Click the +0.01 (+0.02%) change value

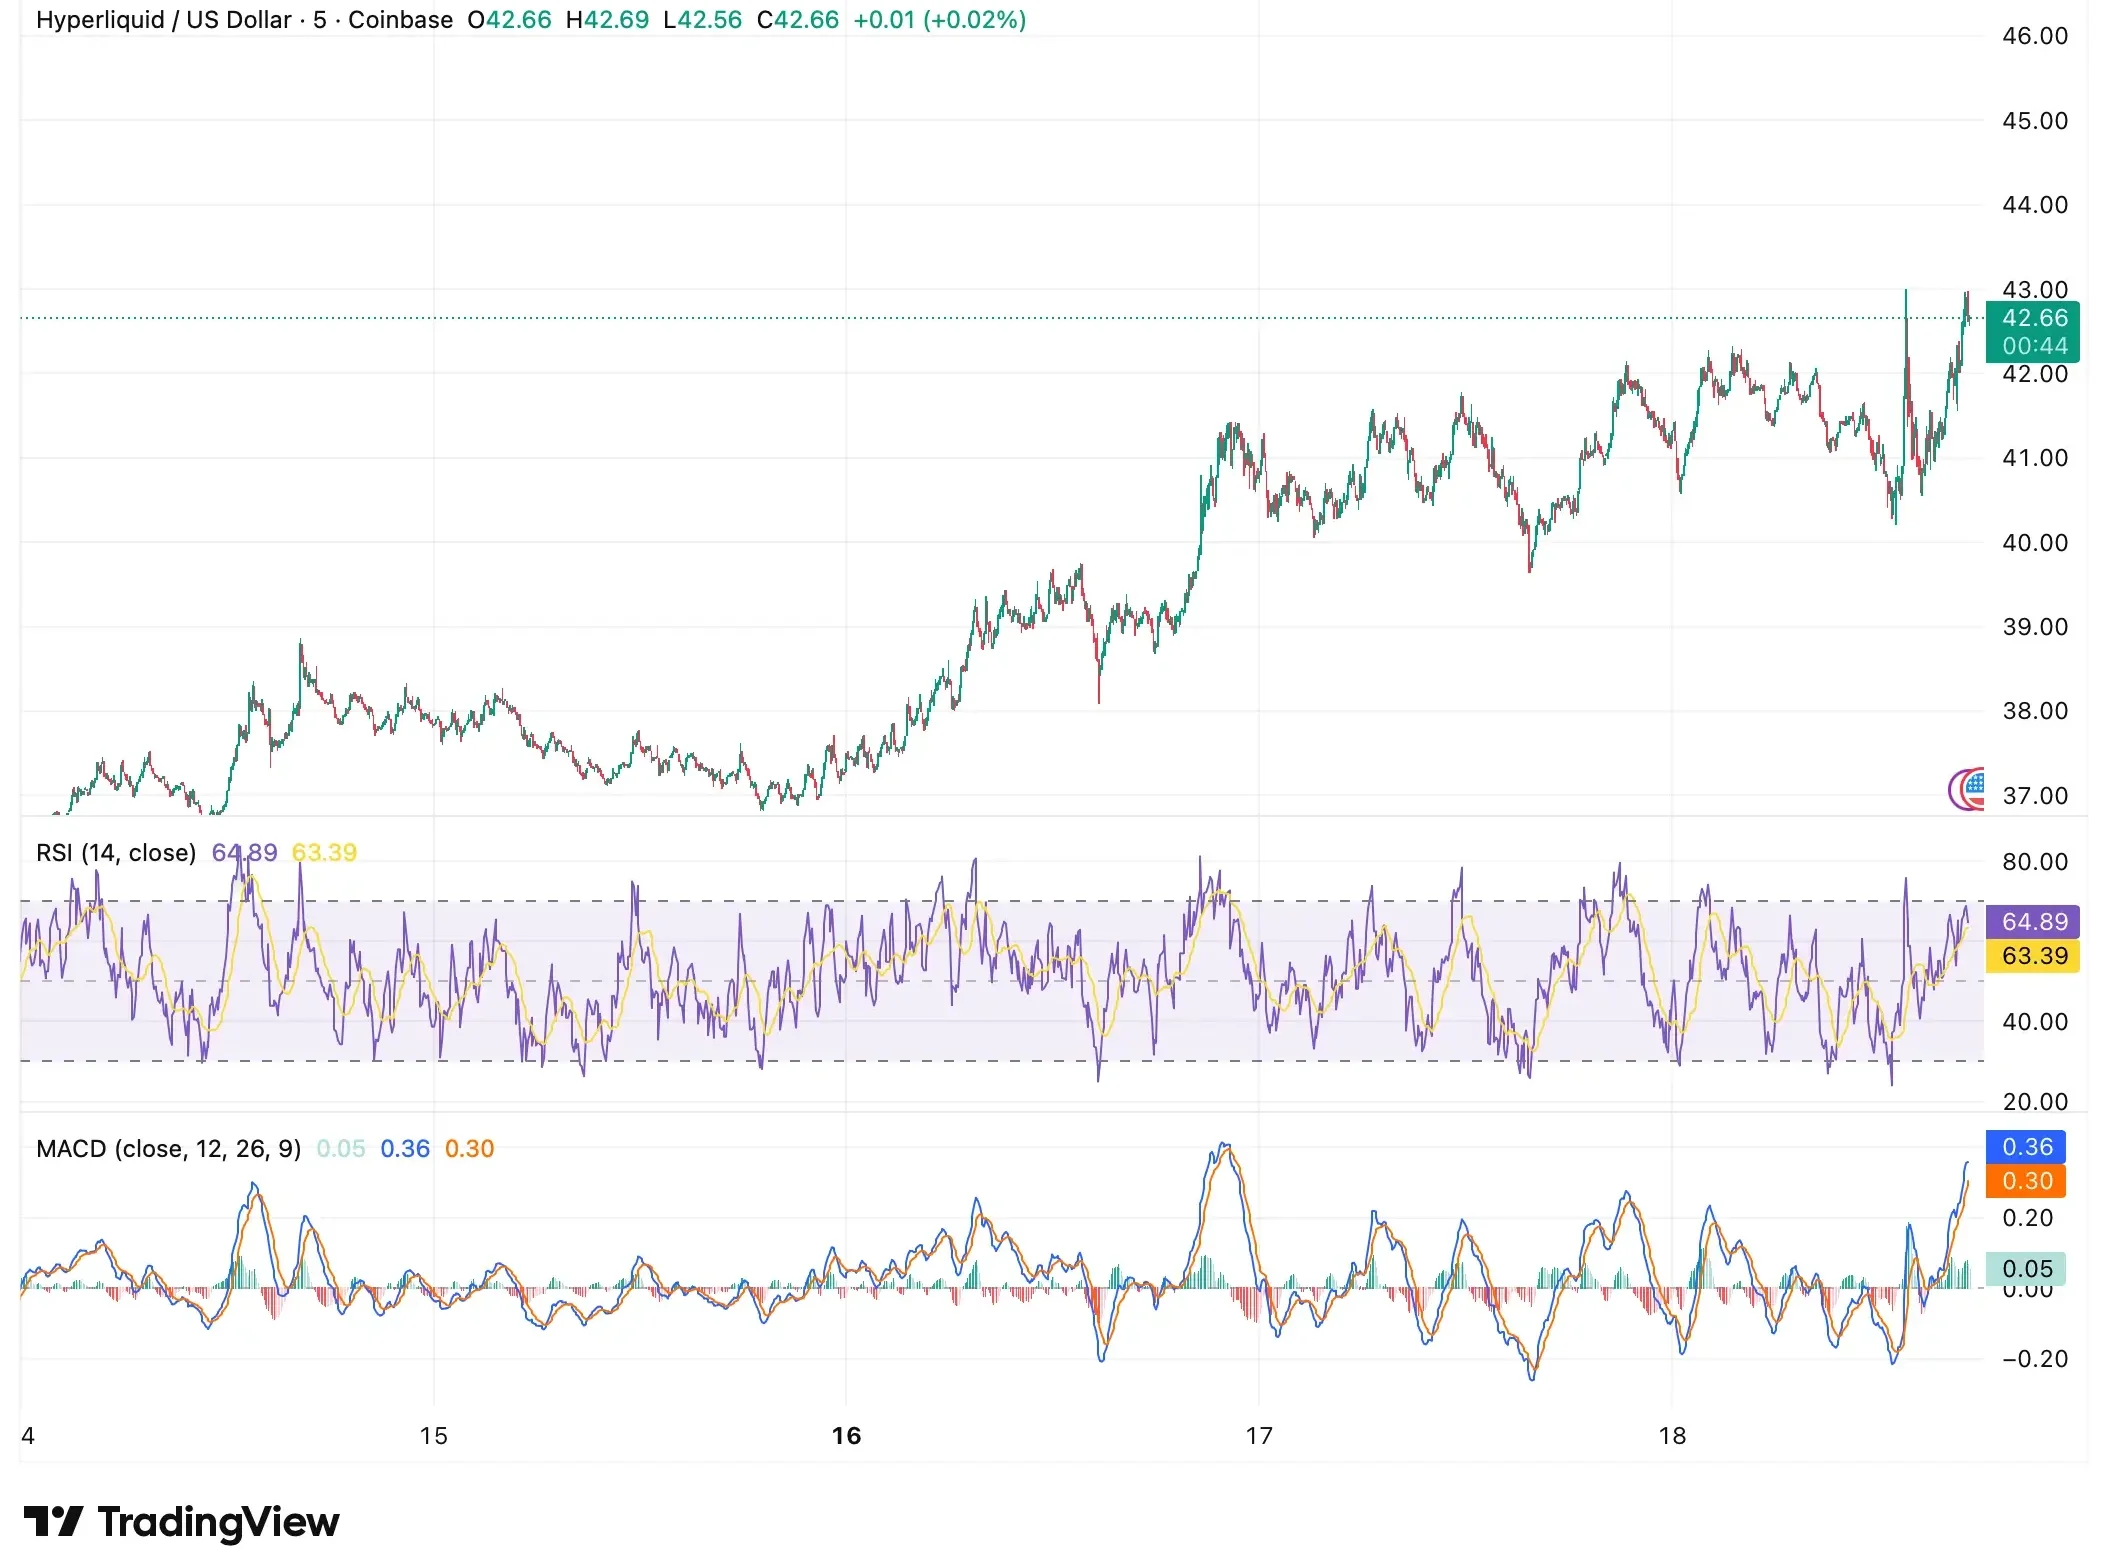click(x=939, y=20)
